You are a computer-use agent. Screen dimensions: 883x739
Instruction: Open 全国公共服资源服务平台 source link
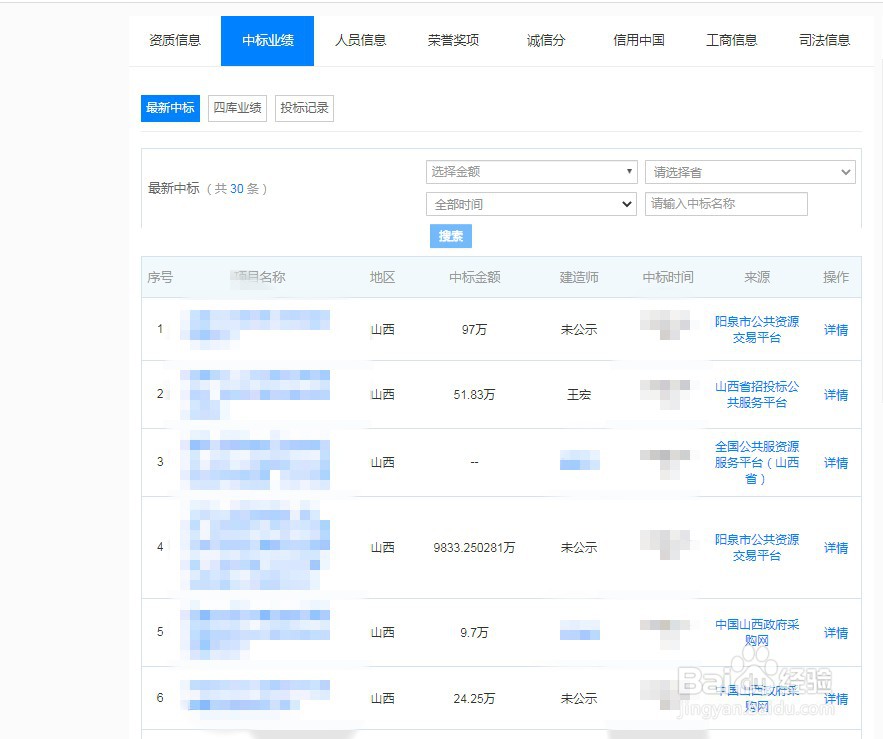(x=757, y=462)
